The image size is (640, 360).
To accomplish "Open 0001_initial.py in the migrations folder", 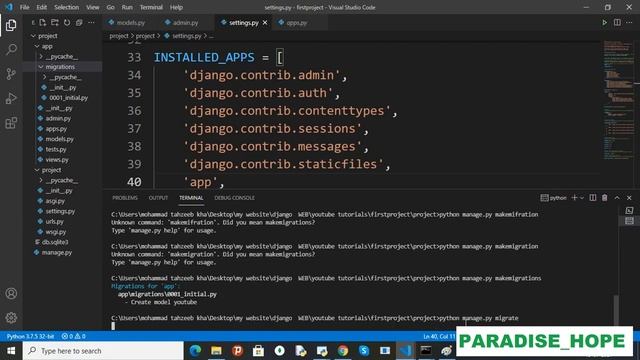I will (69, 98).
